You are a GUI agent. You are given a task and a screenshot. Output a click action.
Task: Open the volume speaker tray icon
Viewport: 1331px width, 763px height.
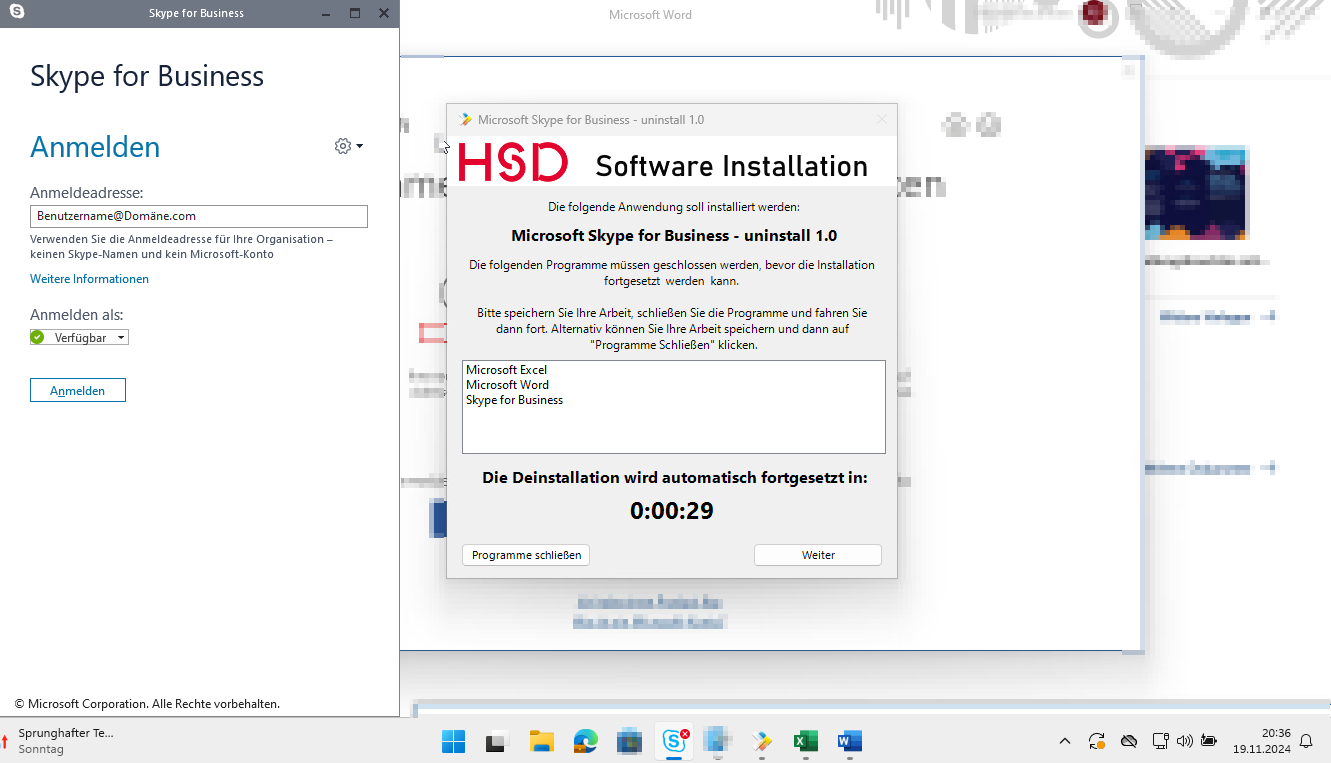pos(1185,742)
